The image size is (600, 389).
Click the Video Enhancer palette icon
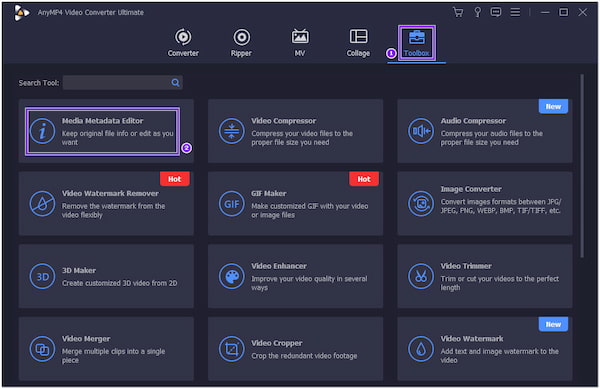pyautogui.click(x=232, y=276)
